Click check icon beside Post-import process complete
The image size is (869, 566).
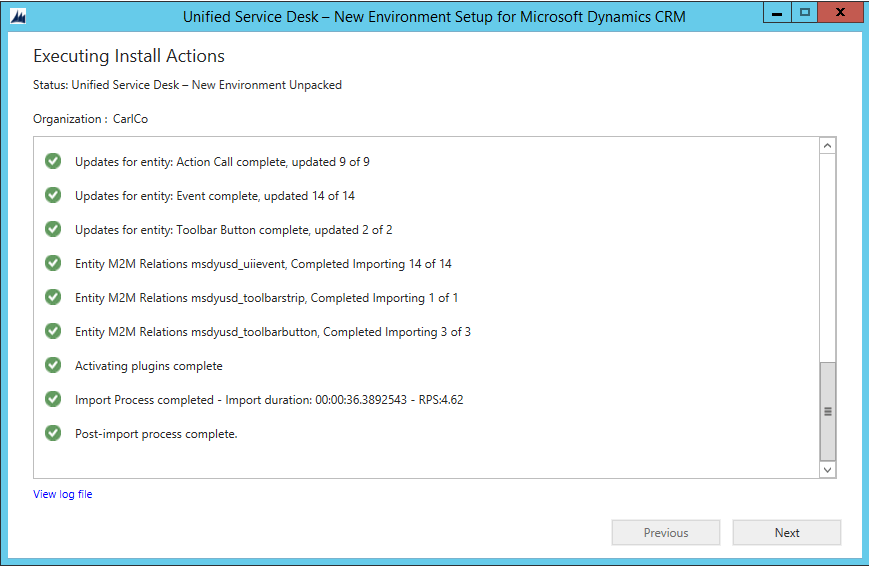[53, 433]
